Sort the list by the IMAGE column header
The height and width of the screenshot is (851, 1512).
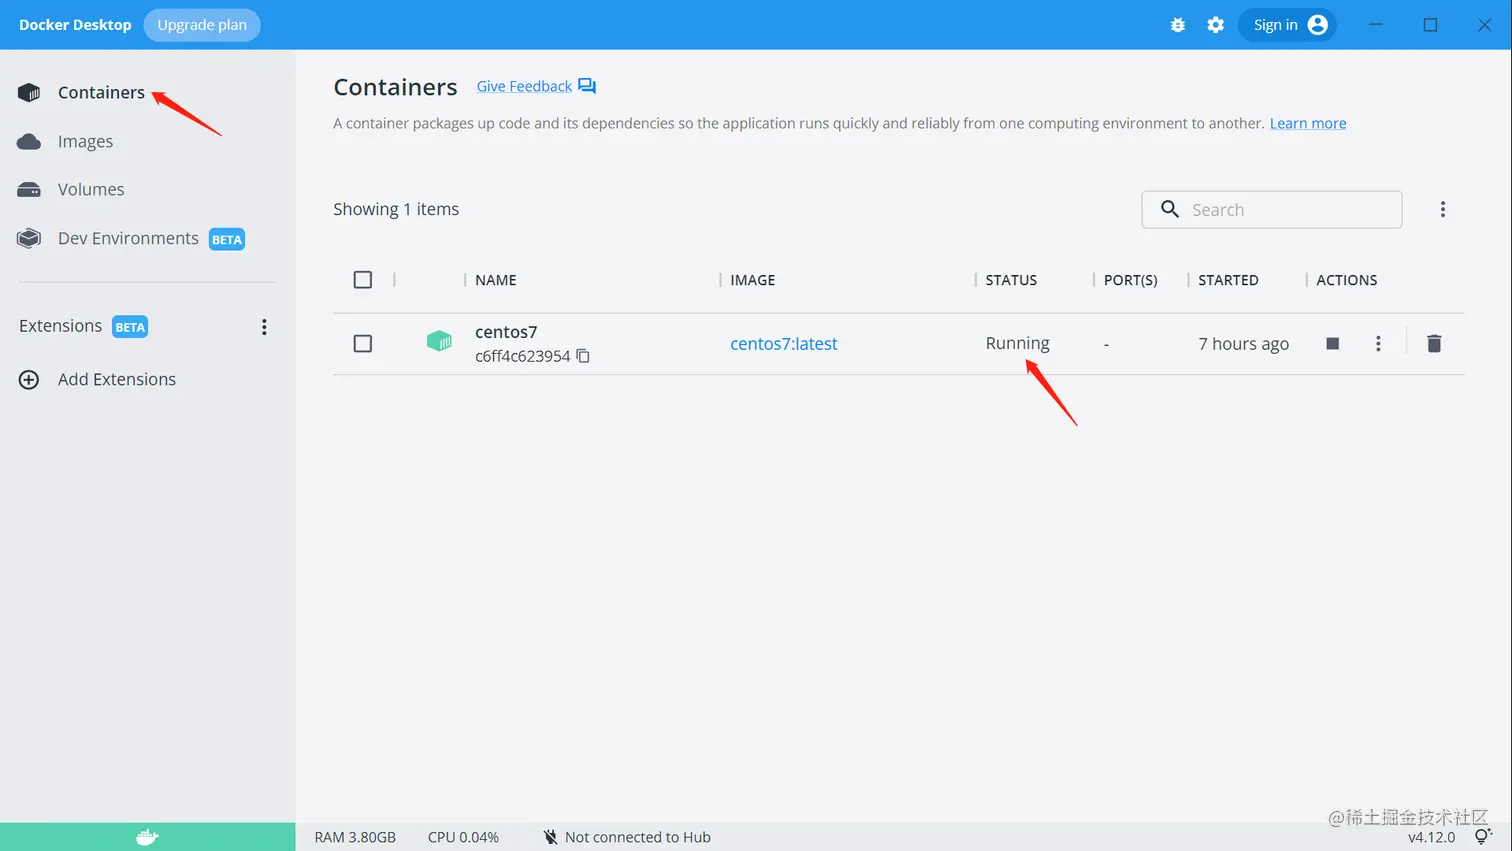tap(753, 281)
